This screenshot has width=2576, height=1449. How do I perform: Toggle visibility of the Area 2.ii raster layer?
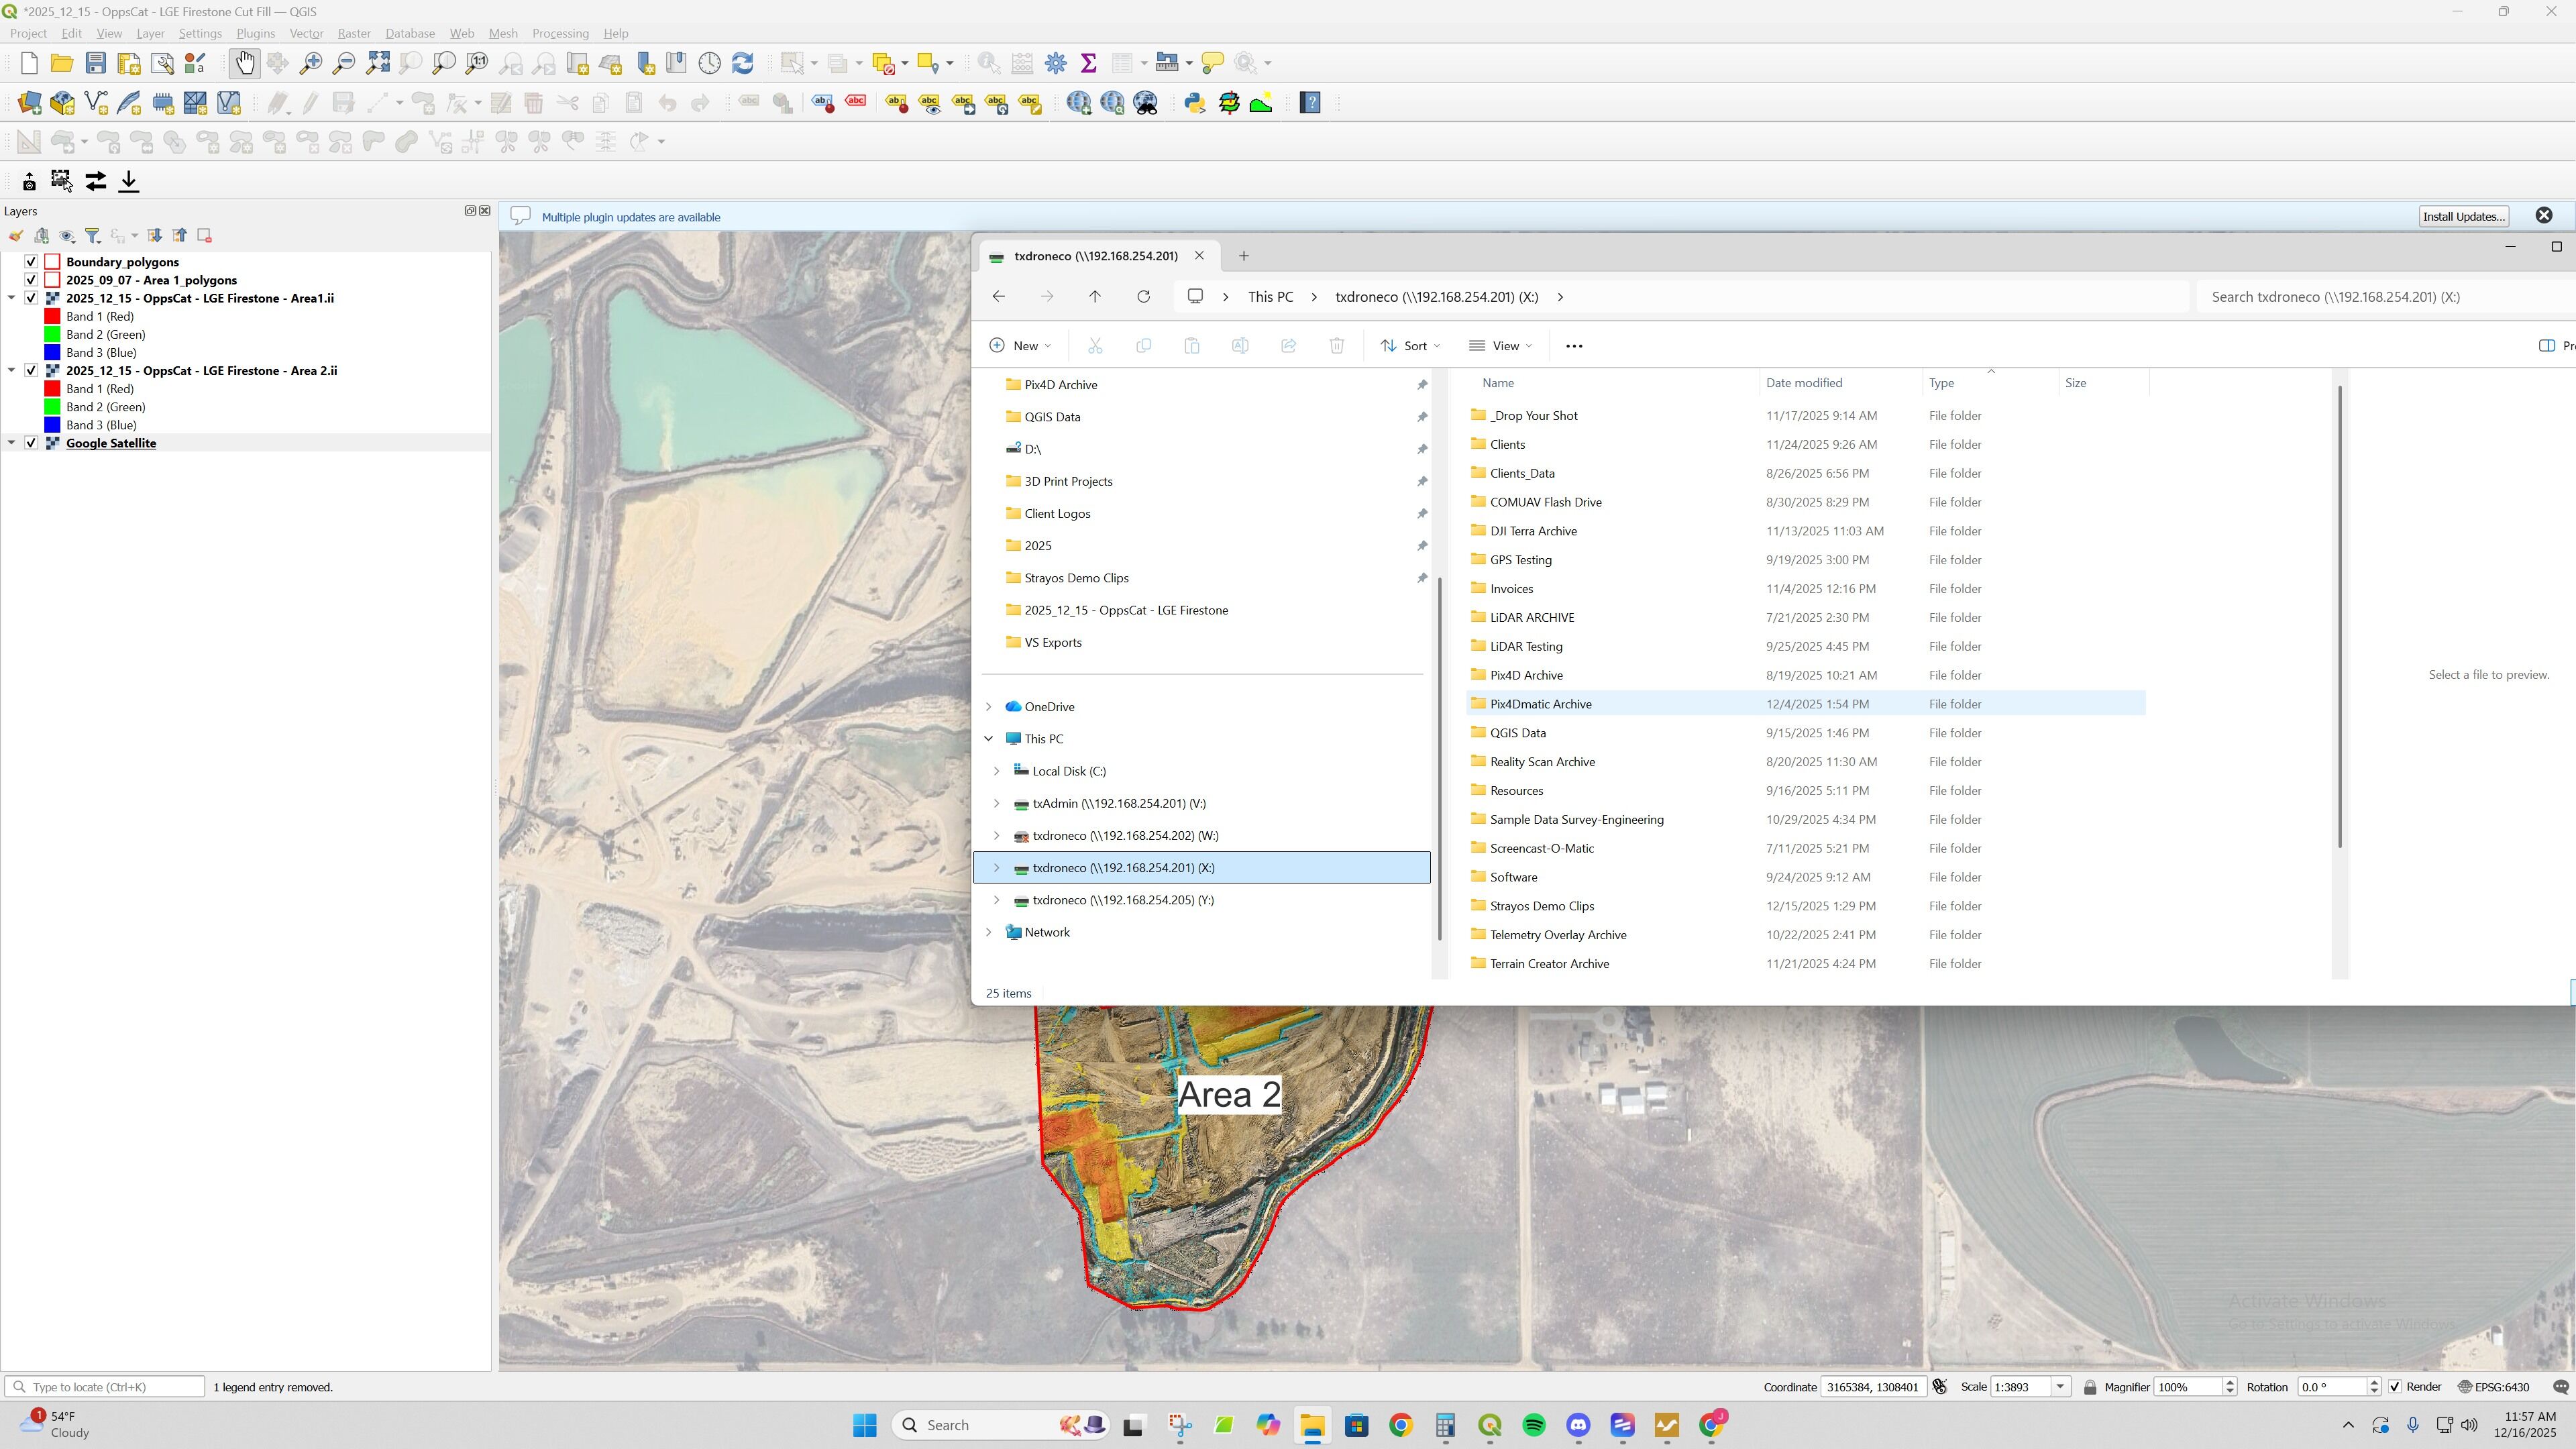(31, 371)
